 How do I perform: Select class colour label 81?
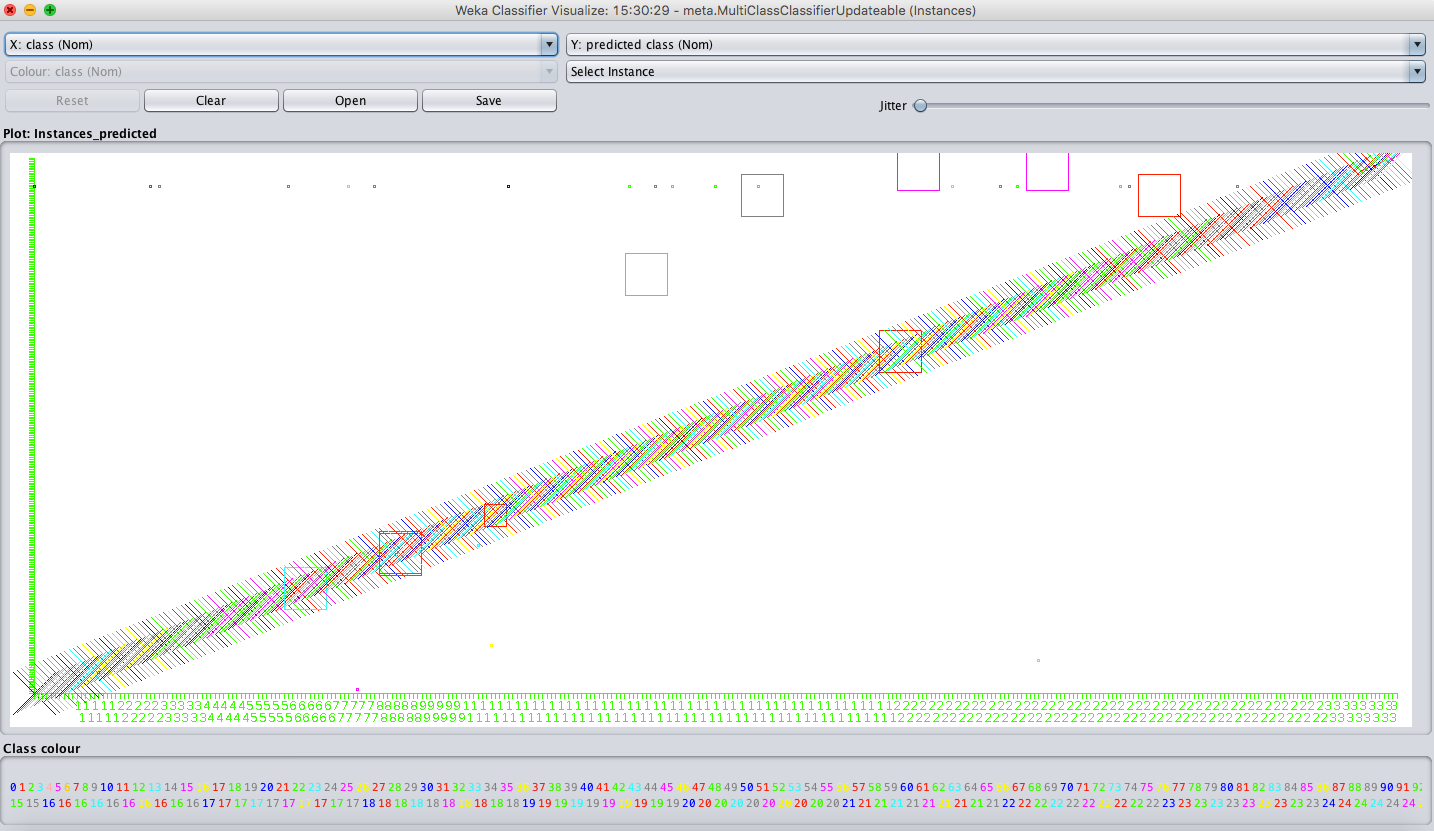pos(1243,787)
